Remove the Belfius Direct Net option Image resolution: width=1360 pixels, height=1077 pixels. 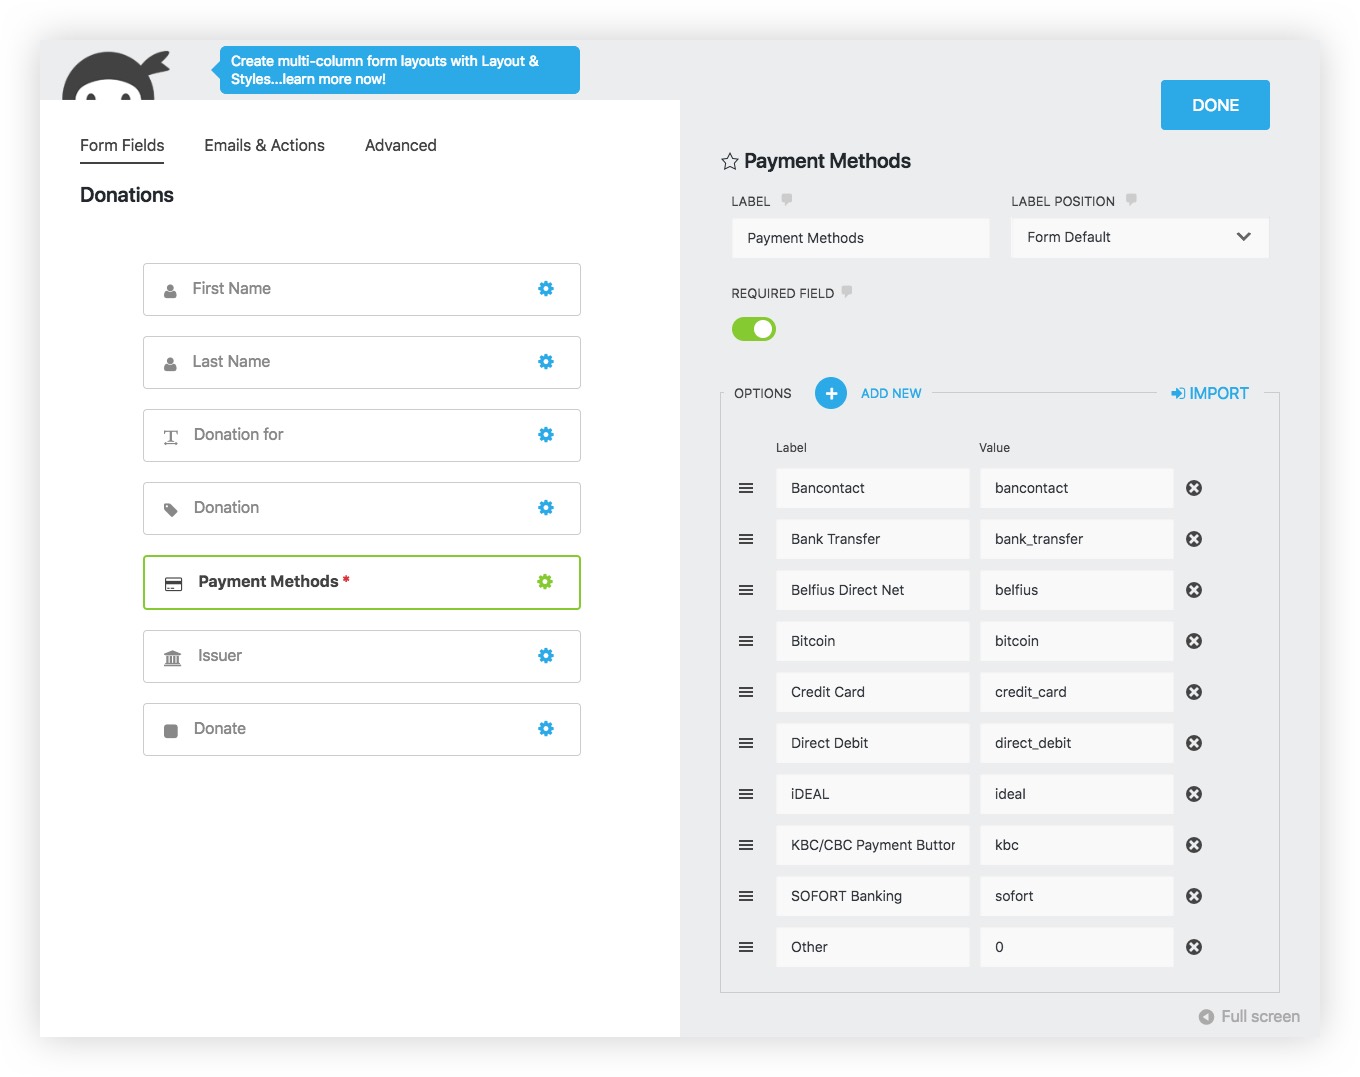coord(1194,590)
